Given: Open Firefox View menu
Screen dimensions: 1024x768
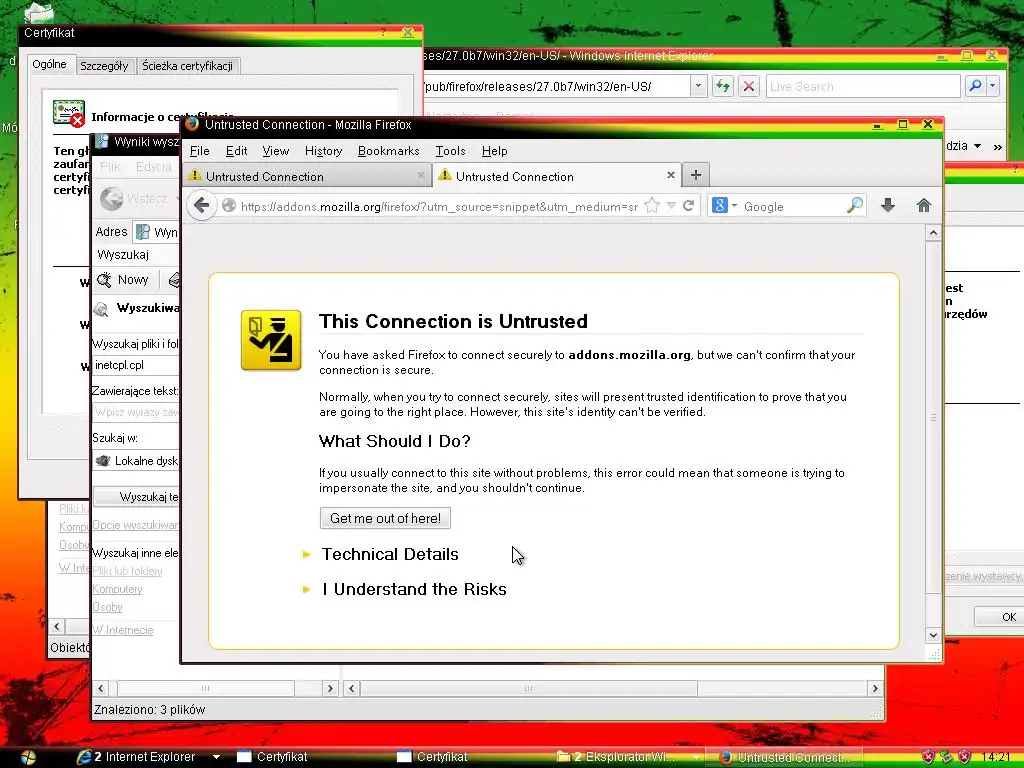Looking at the screenshot, I should (276, 151).
